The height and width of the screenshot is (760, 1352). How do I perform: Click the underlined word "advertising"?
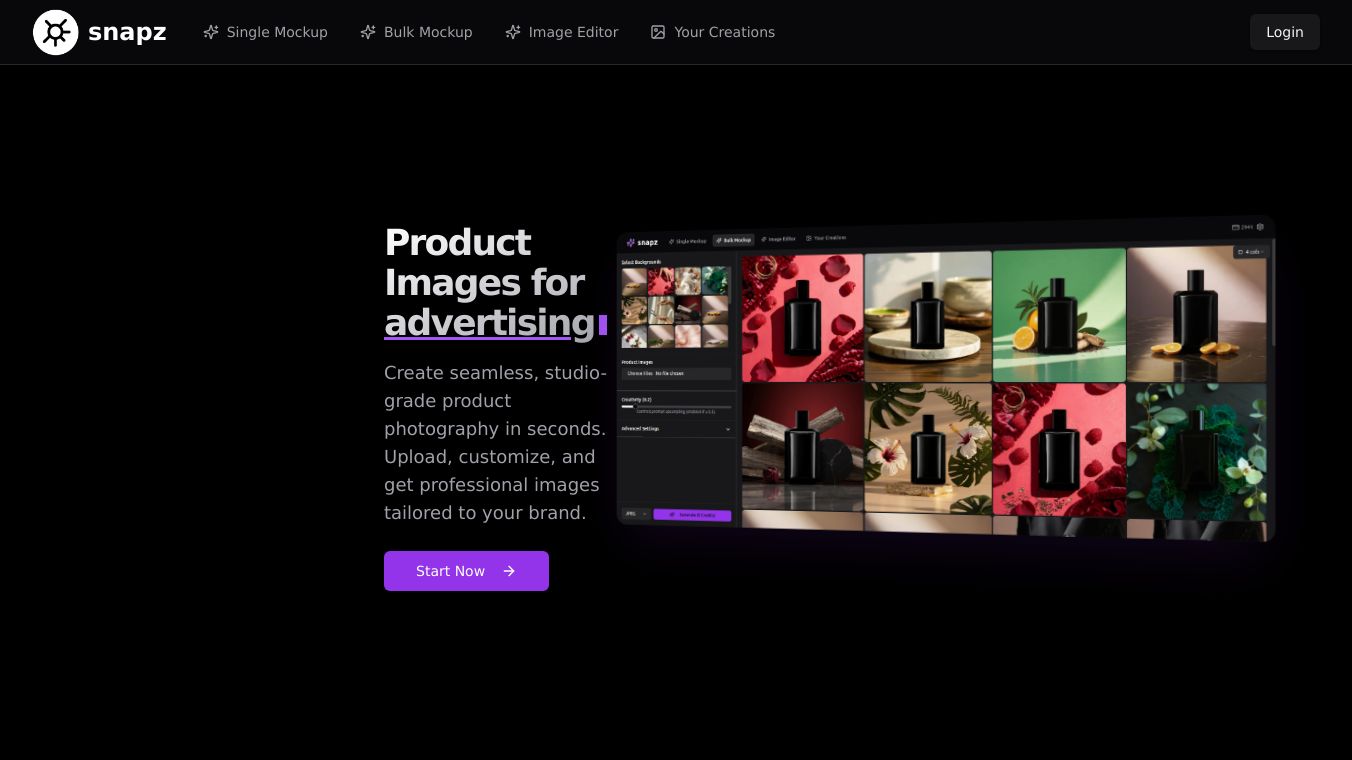coord(489,322)
